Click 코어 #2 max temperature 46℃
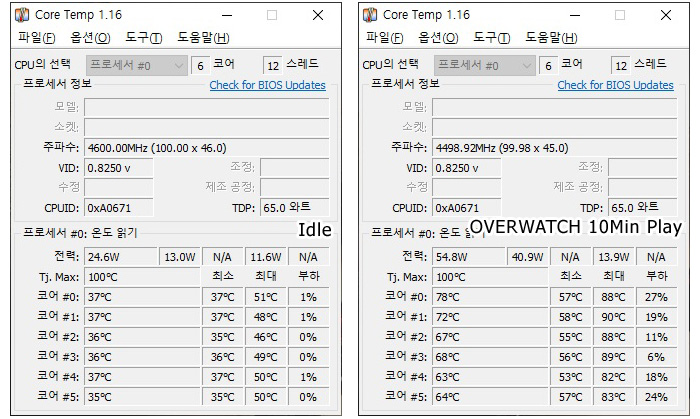 (266, 337)
